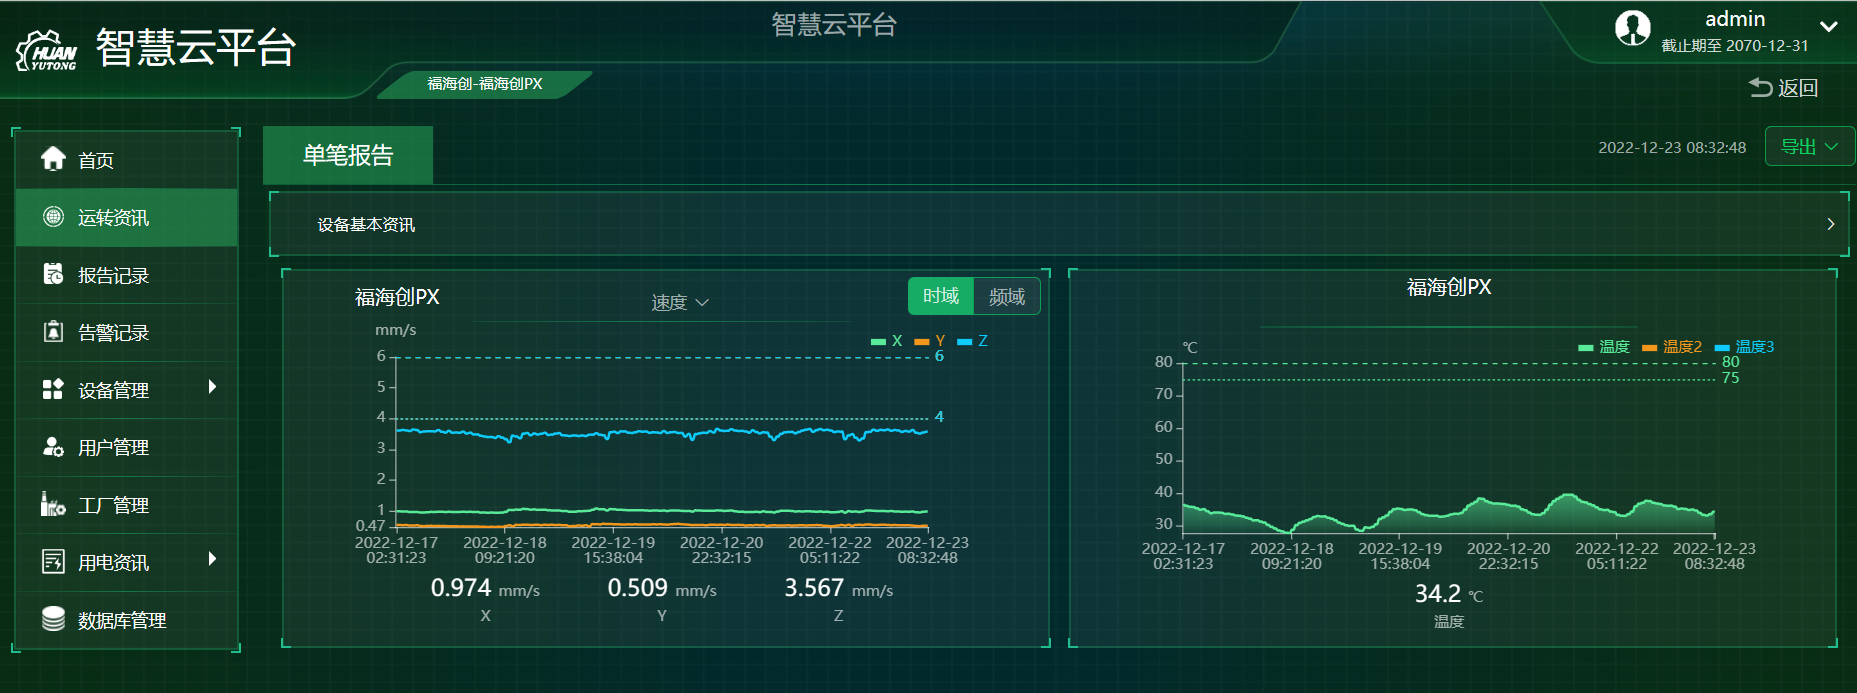The image size is (1857, 693).
Task: Toggle the 温度2 legend swatch
Action: [1650, 347]
